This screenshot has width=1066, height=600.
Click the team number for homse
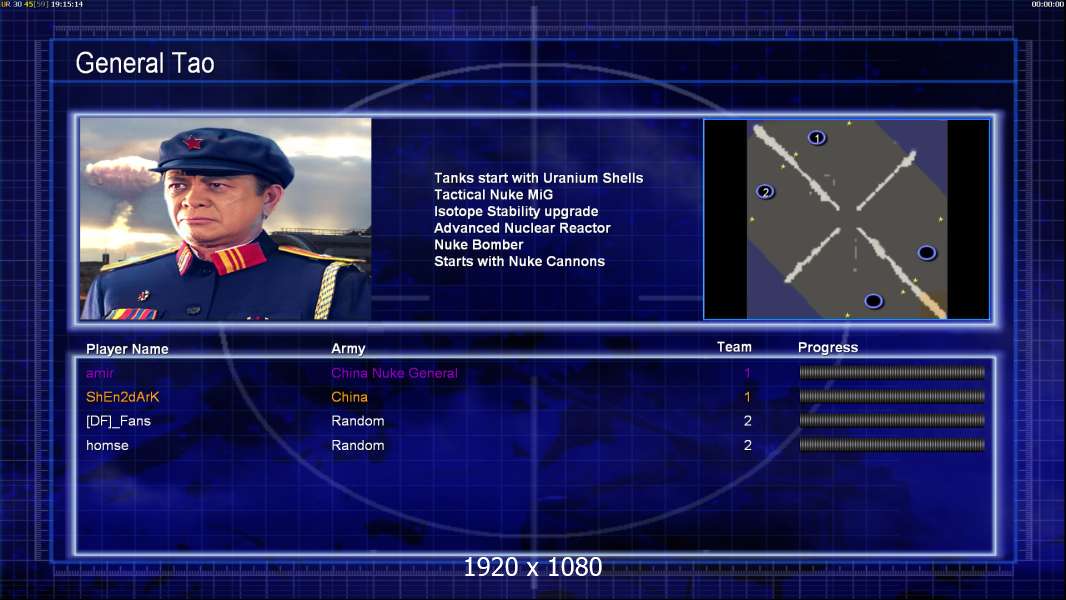[x=747, y=446]
